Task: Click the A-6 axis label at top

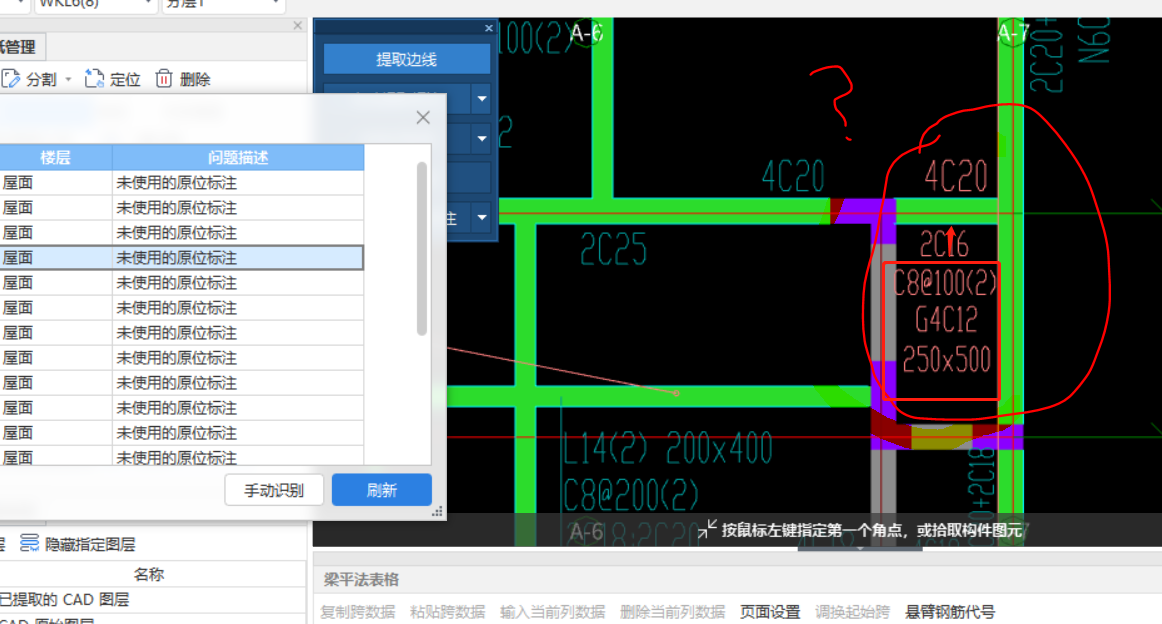Action: [x=586, y=33]
